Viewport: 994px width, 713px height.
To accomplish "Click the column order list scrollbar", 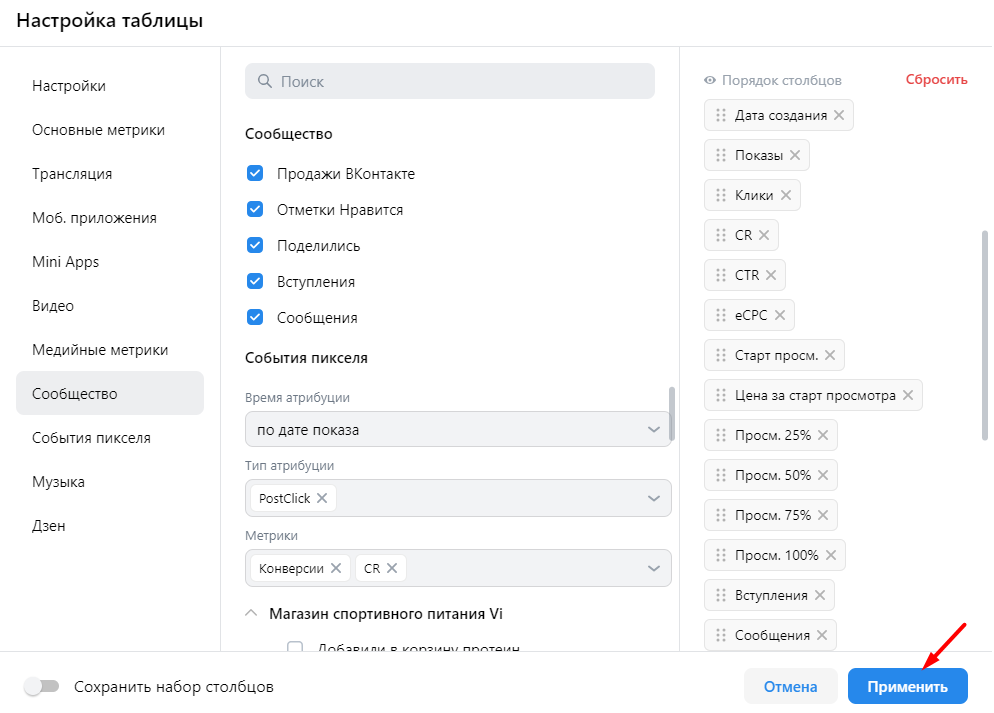I will pyautogui.click(x=985, y=335).
